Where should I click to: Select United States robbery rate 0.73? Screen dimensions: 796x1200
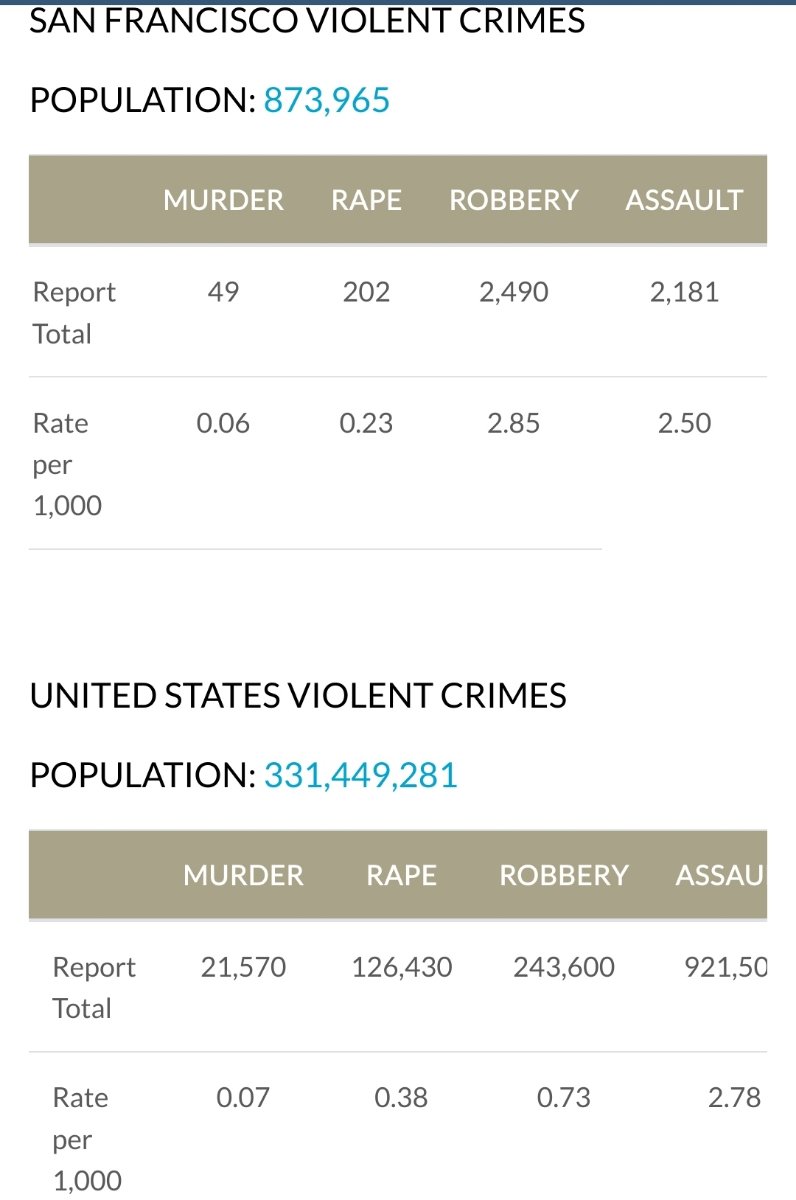(x=564, y=1097)
